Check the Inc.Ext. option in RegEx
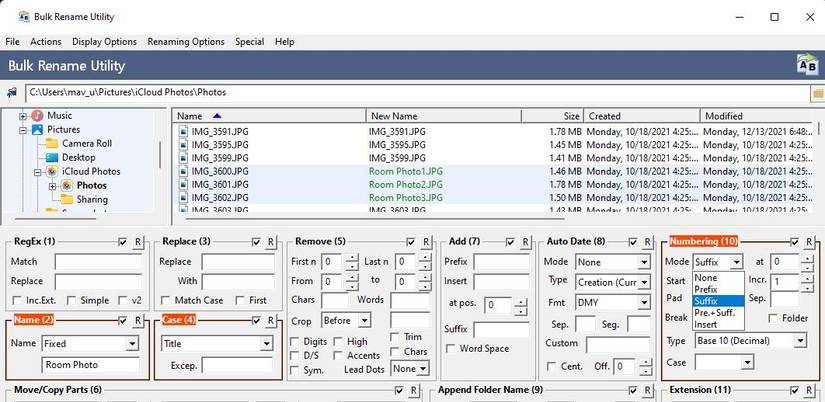This screenshot has height=402, width=825. pyautogui.click(x=17, y=301)
